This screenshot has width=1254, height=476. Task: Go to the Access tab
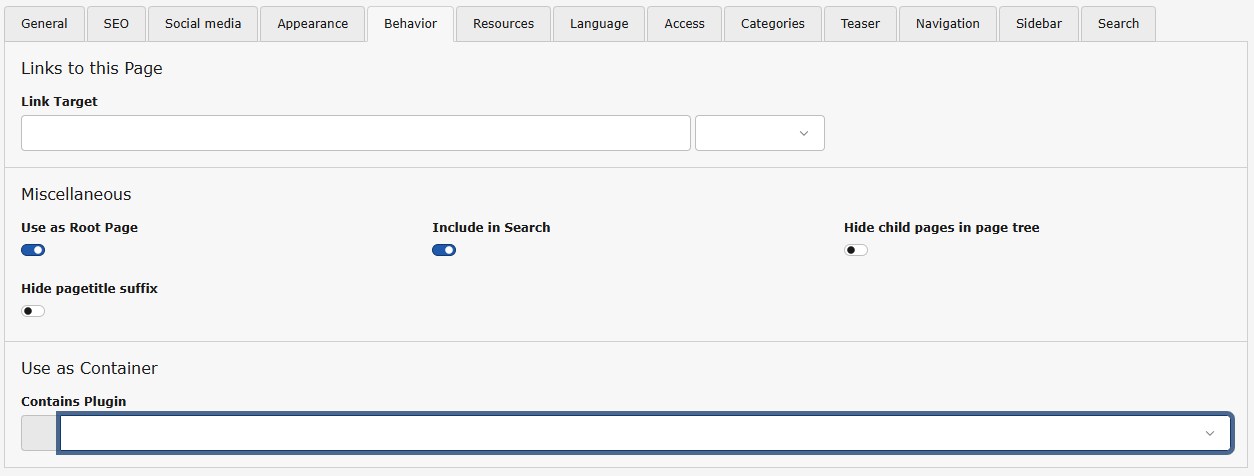[x=684, y=24]
